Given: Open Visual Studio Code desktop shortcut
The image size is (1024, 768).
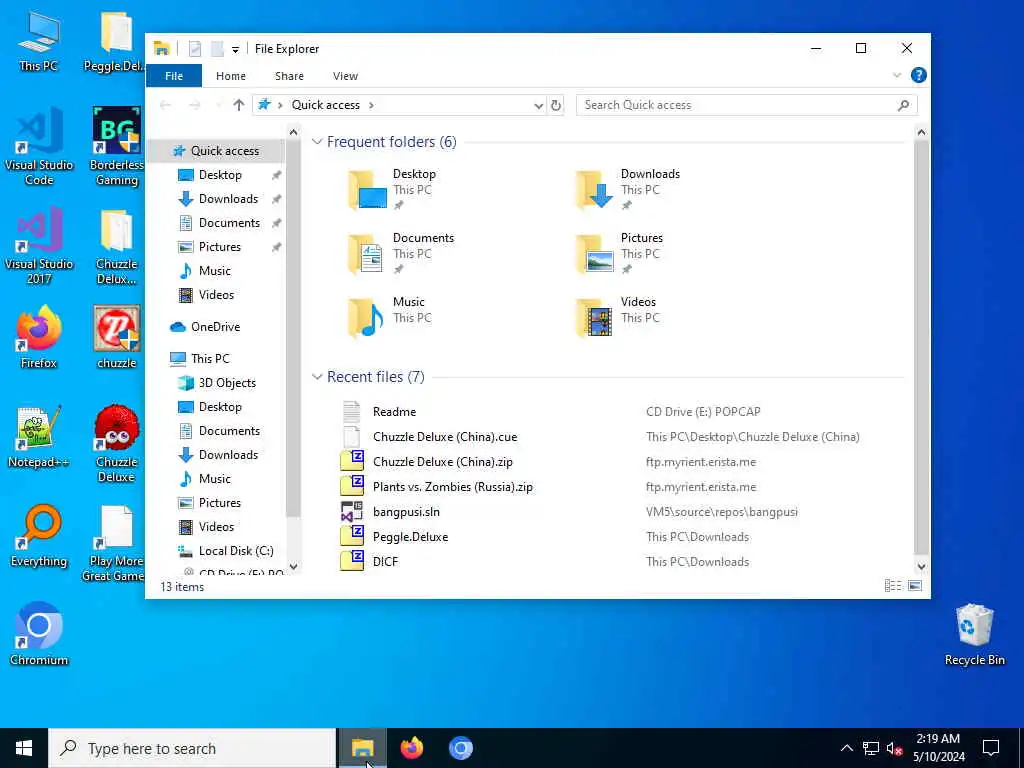Looking at the screenshot, I should pyautogui.click(x=39, y=146).
